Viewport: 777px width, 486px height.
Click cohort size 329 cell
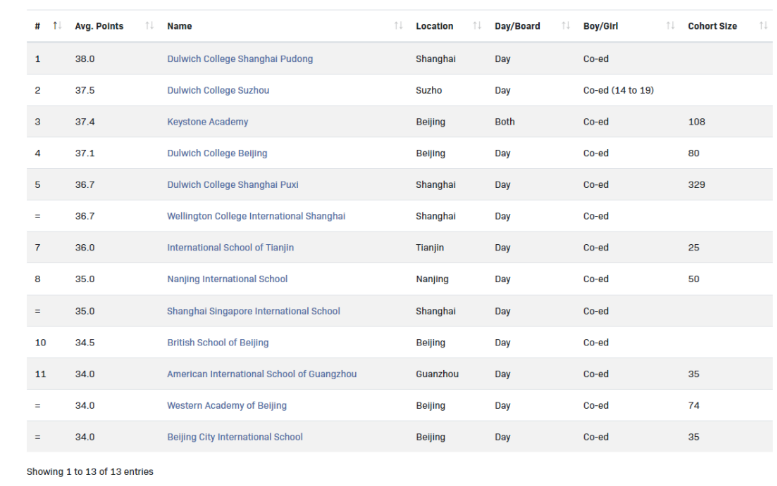tap(696, 184)
